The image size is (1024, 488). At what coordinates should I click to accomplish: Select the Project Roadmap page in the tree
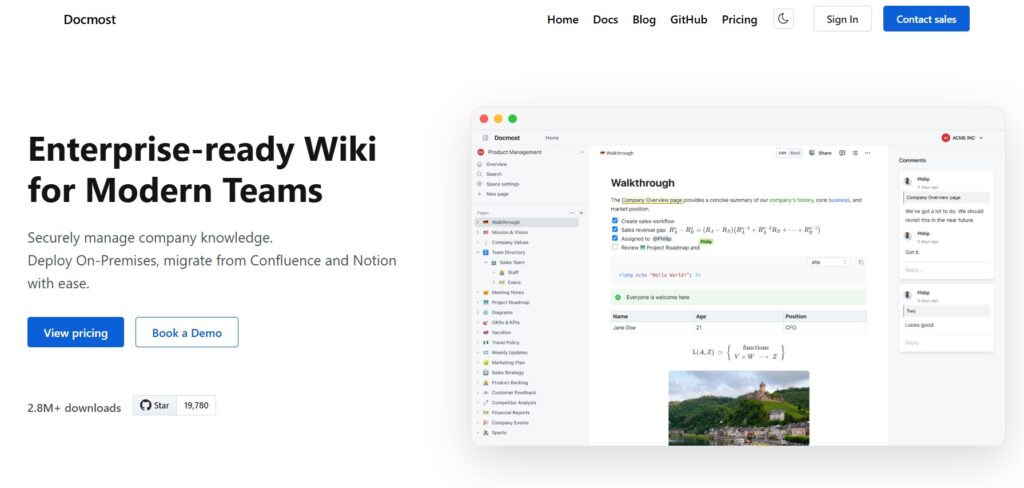[510, 302]
